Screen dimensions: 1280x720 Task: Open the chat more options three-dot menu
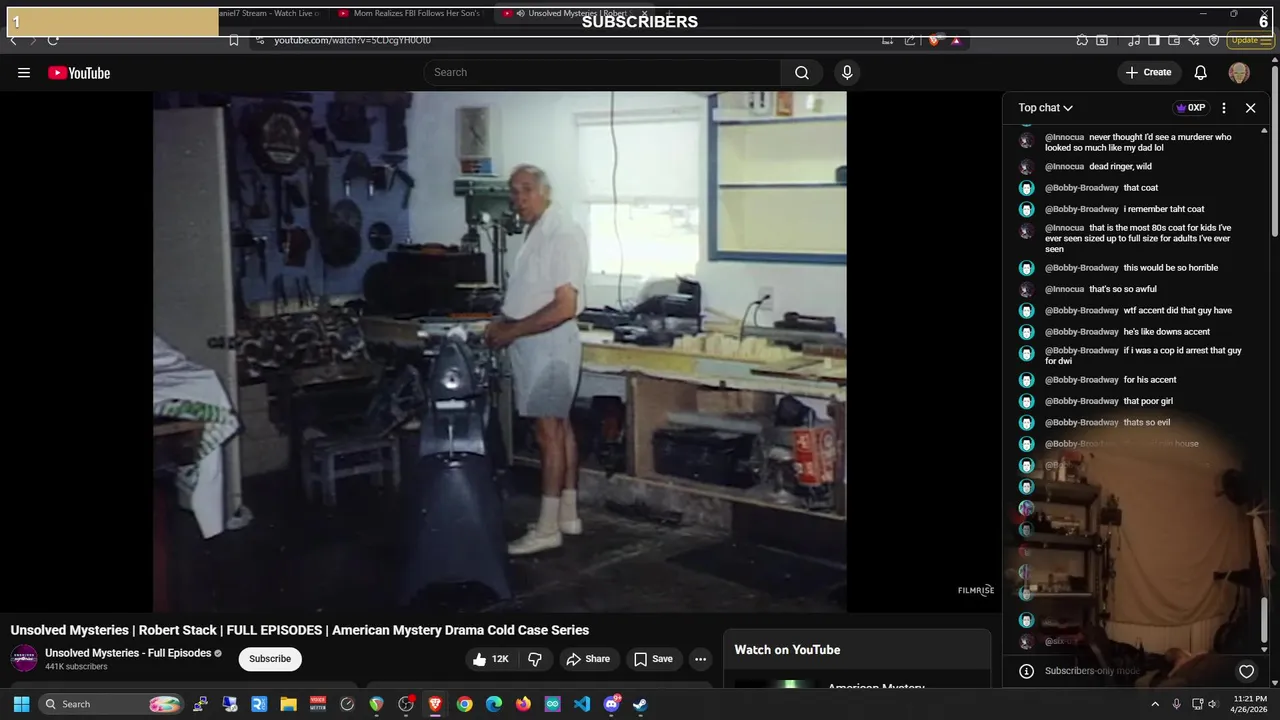(x=1224, y=108)
